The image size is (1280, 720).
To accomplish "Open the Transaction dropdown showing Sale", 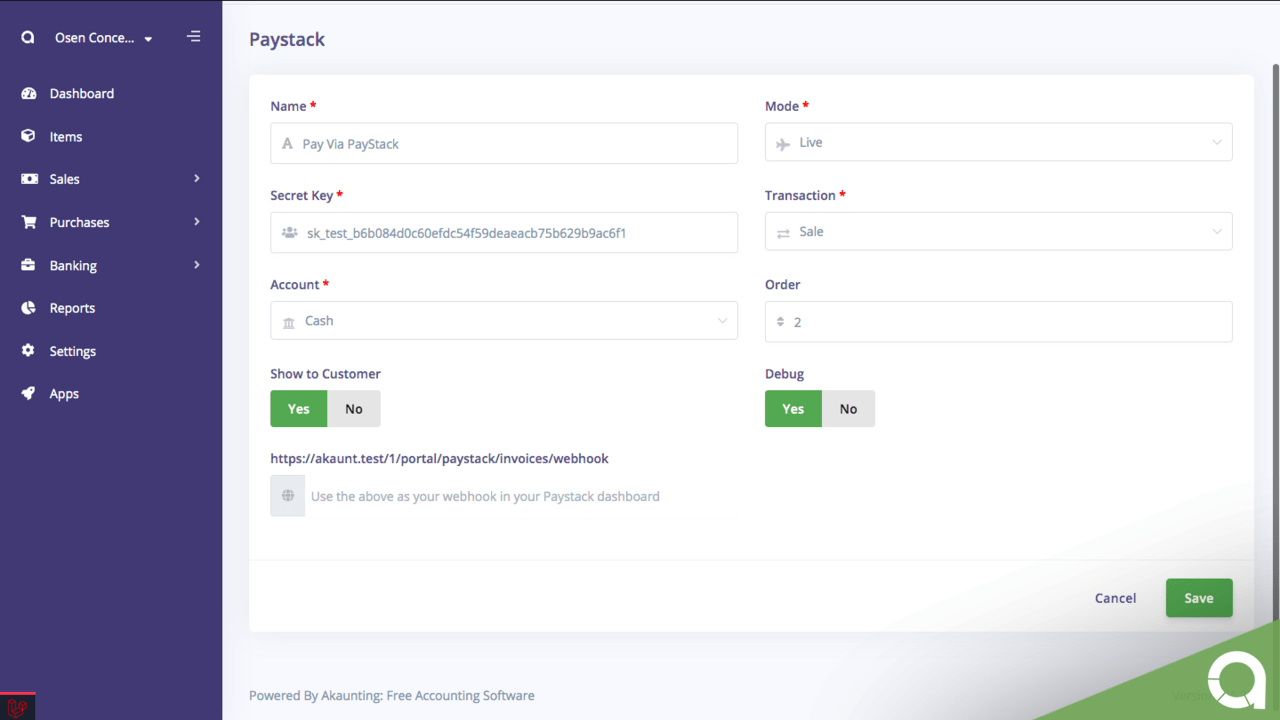I will (x=998, y=231).
